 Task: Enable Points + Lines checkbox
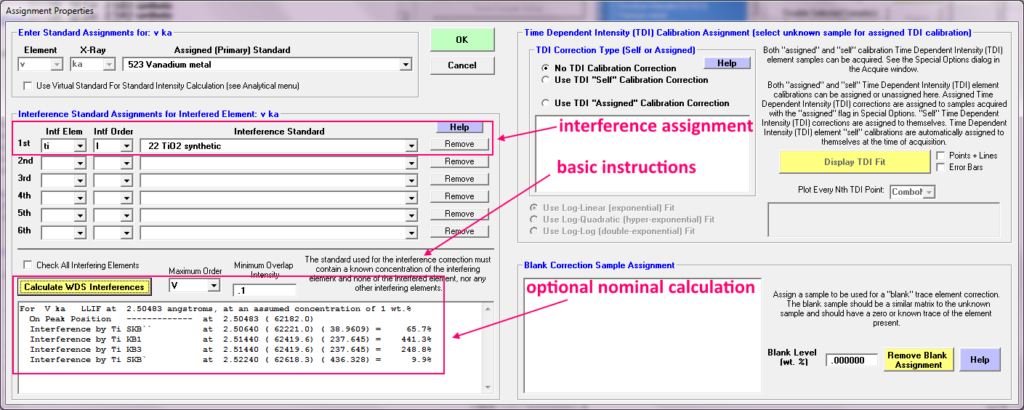(940, 155)
